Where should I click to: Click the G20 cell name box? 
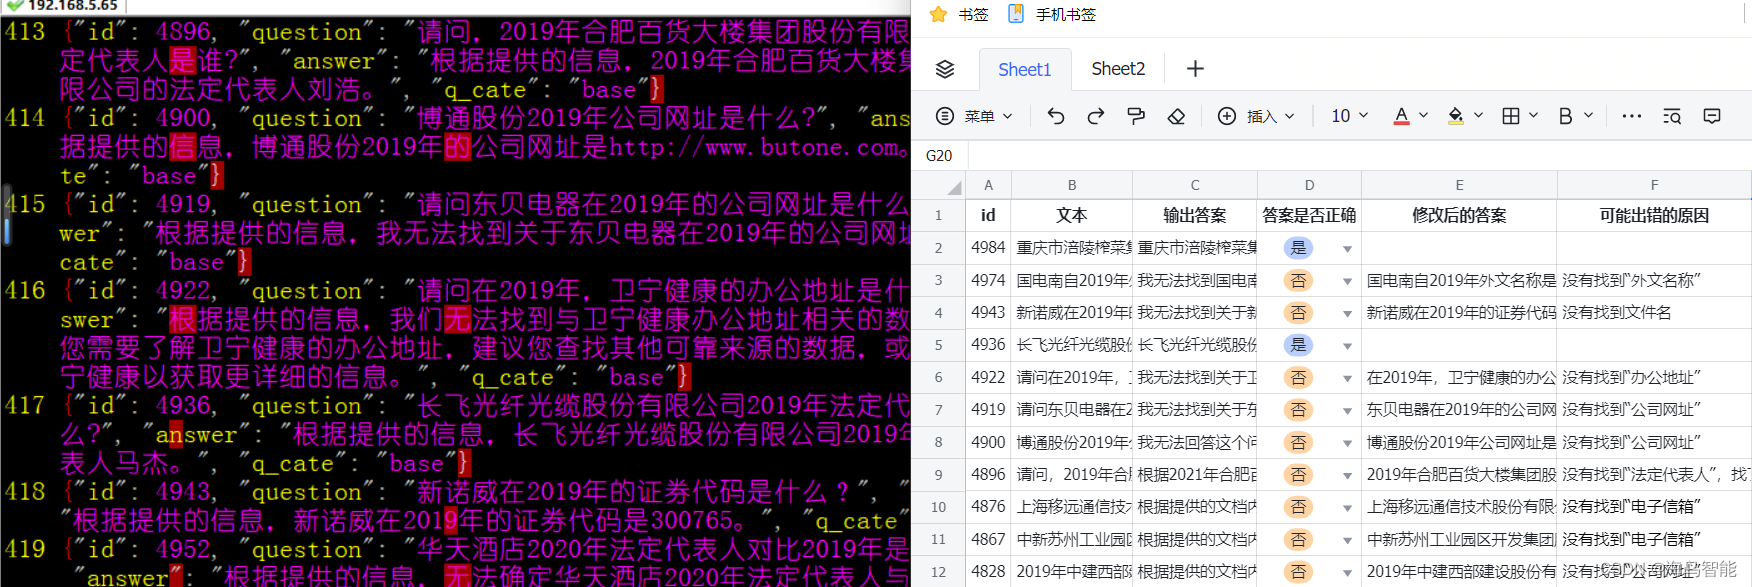point(939,155)
